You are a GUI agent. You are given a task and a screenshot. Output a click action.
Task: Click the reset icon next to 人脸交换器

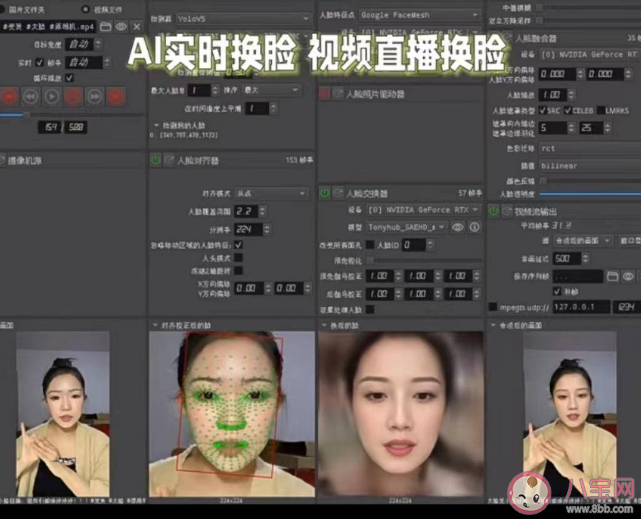[x=338, y=193]
